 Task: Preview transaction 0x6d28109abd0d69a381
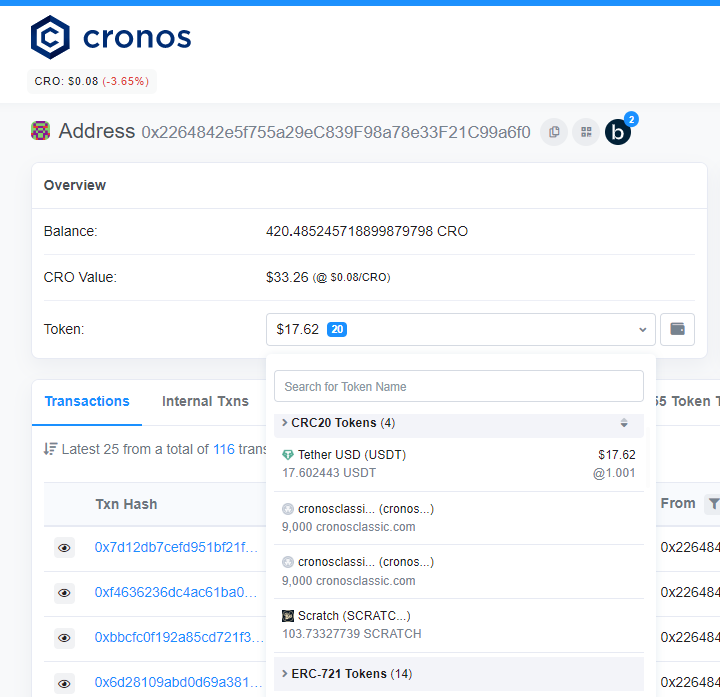click(64, 684)
